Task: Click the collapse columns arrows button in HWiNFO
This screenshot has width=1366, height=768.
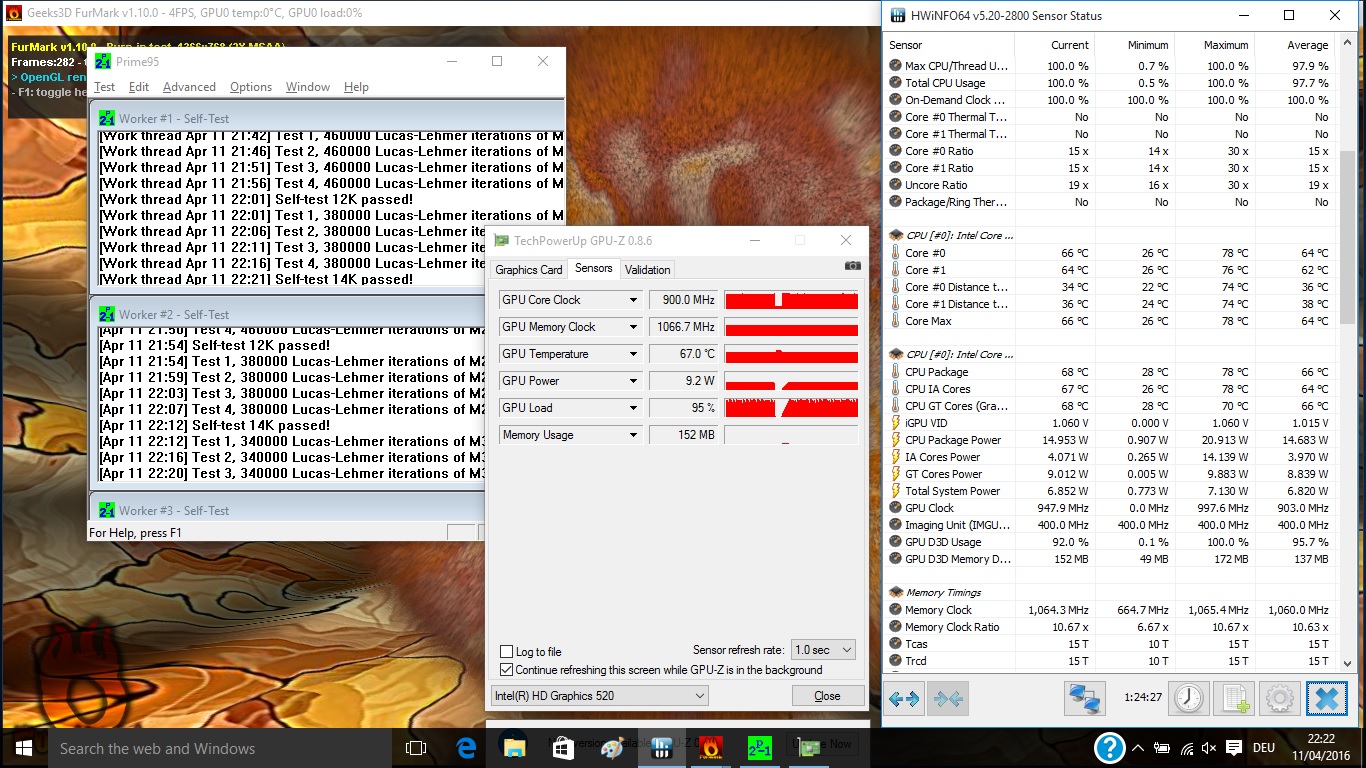Action: pyautogui.click(x=946, y=698)
